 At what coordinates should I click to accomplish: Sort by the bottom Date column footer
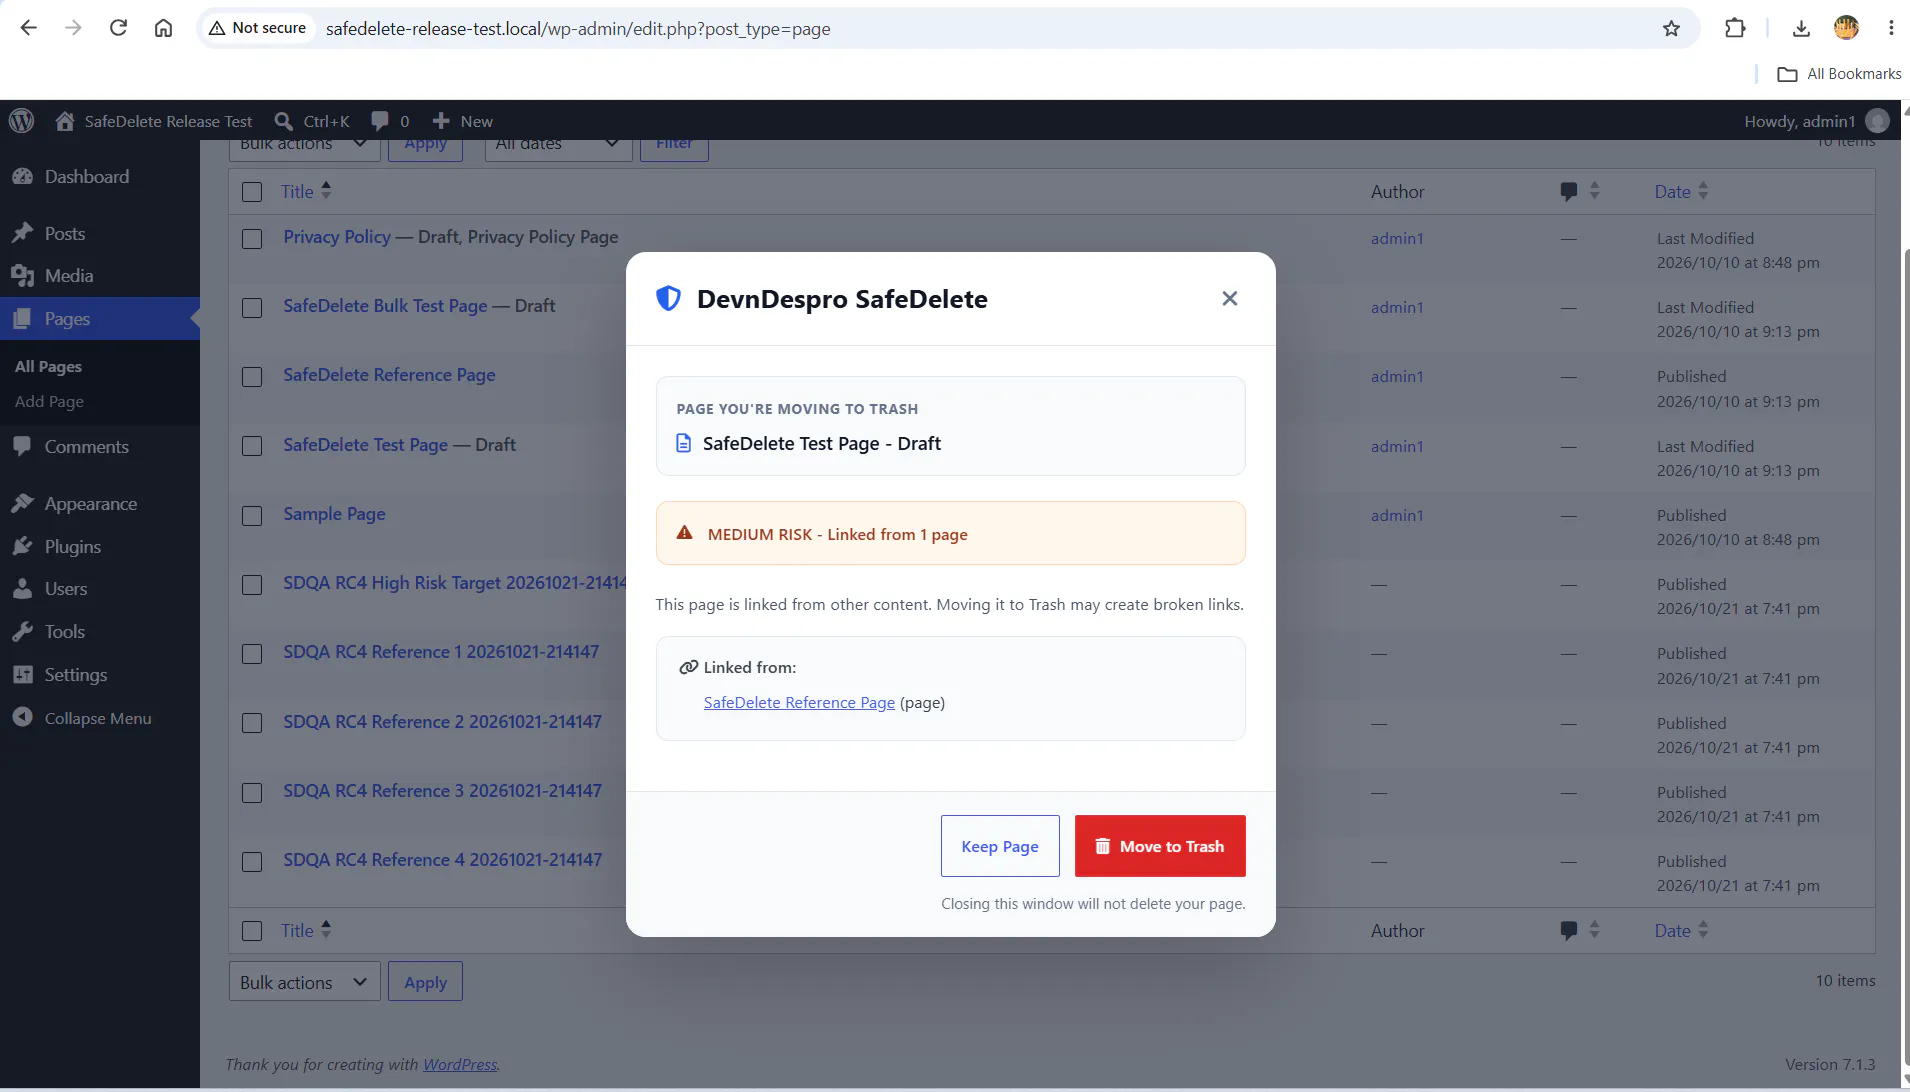point(1682,930)
